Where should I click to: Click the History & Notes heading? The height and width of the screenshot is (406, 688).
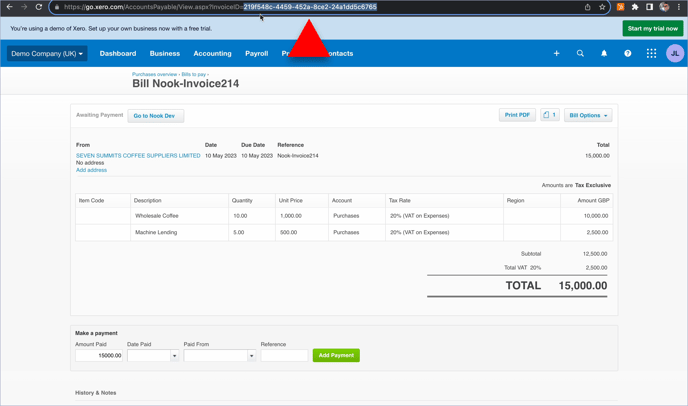point(96,393)
